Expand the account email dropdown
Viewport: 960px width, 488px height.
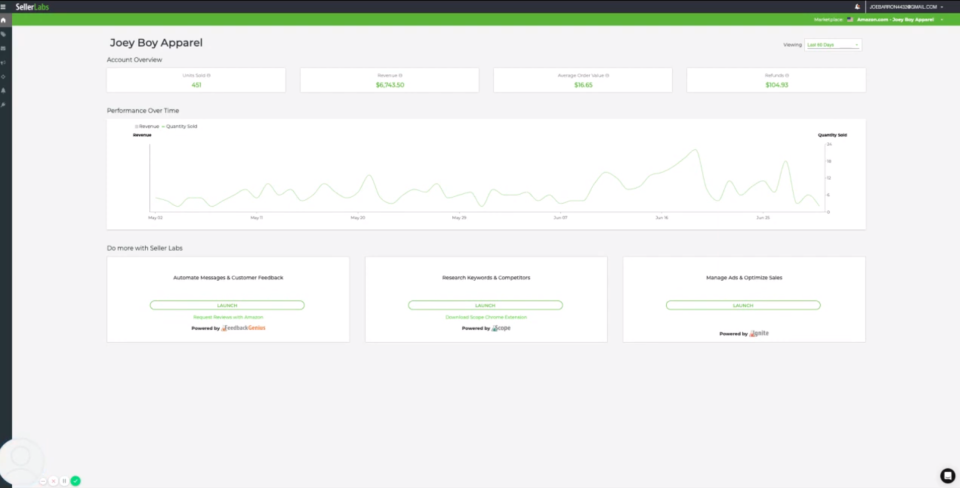[x=906, y=7]
